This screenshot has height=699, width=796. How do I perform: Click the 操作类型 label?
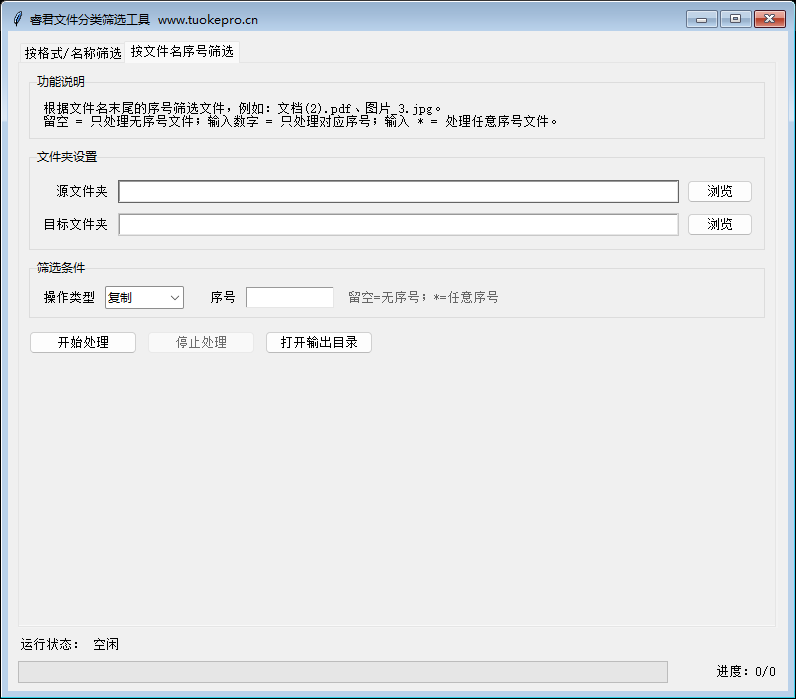(69, 297)
